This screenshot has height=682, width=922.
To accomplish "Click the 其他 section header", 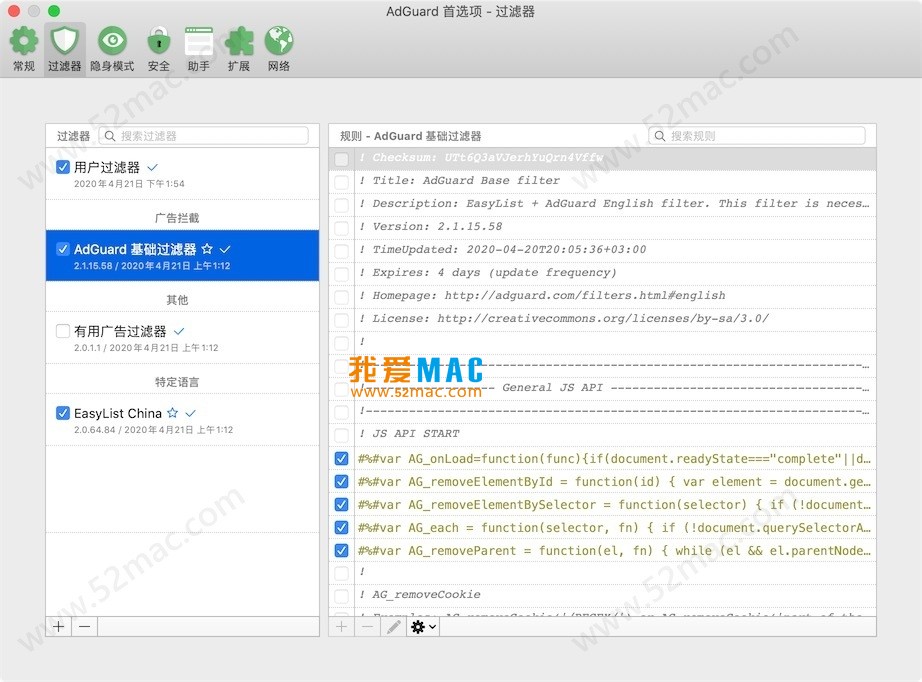I will pyautogui.click(x=177, y=300).
